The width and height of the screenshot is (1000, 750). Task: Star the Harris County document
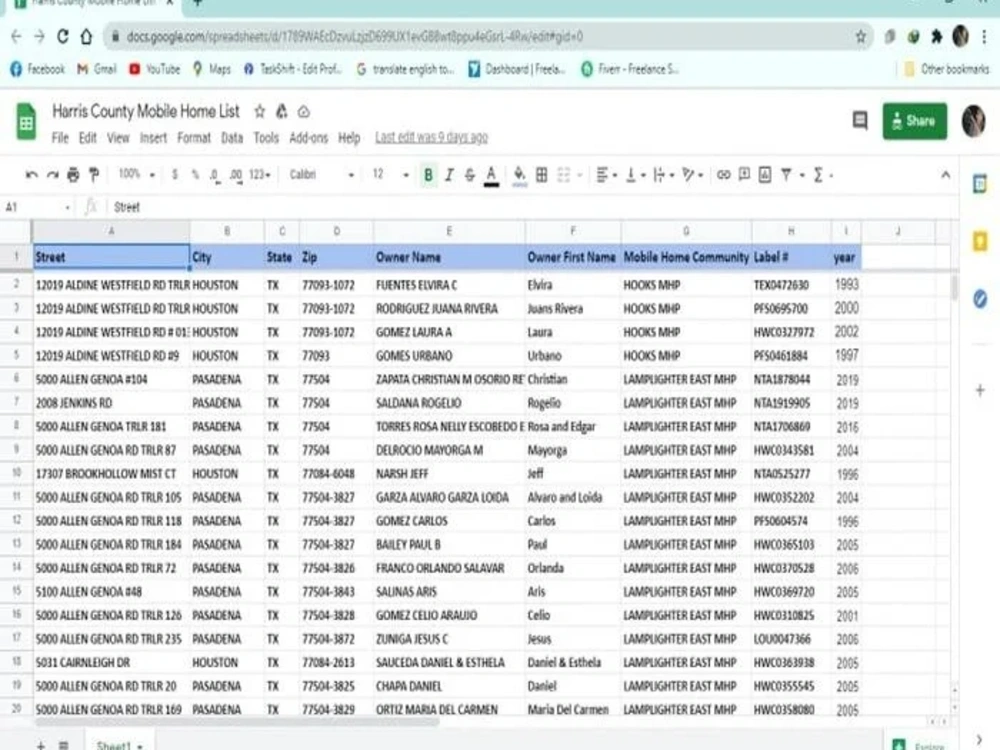pos(260,112)
